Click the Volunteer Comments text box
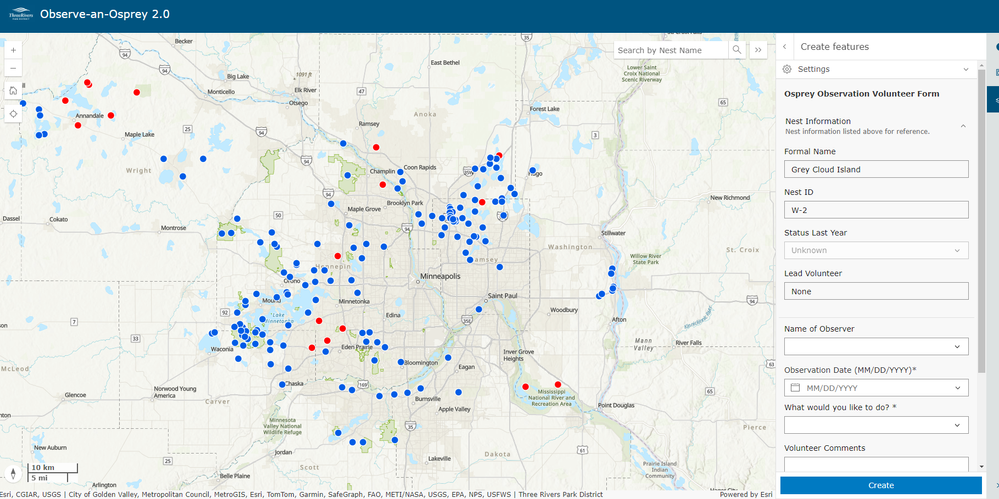Image resolution: width=999 pixels, height=499 pixels. tap(876, 465)
